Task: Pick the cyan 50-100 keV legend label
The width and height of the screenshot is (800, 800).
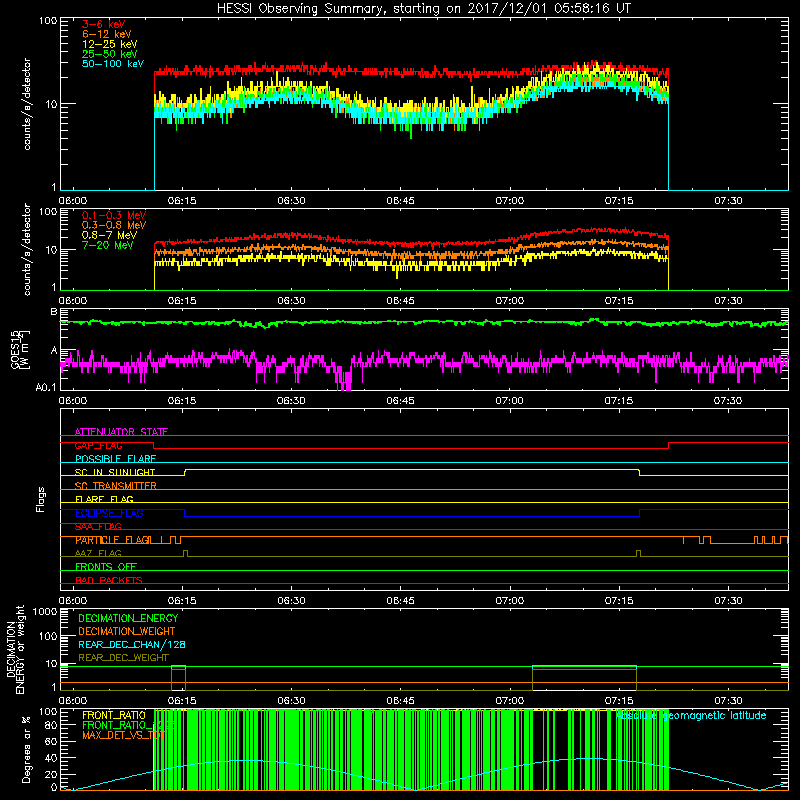Action: (x=113, y=64)
